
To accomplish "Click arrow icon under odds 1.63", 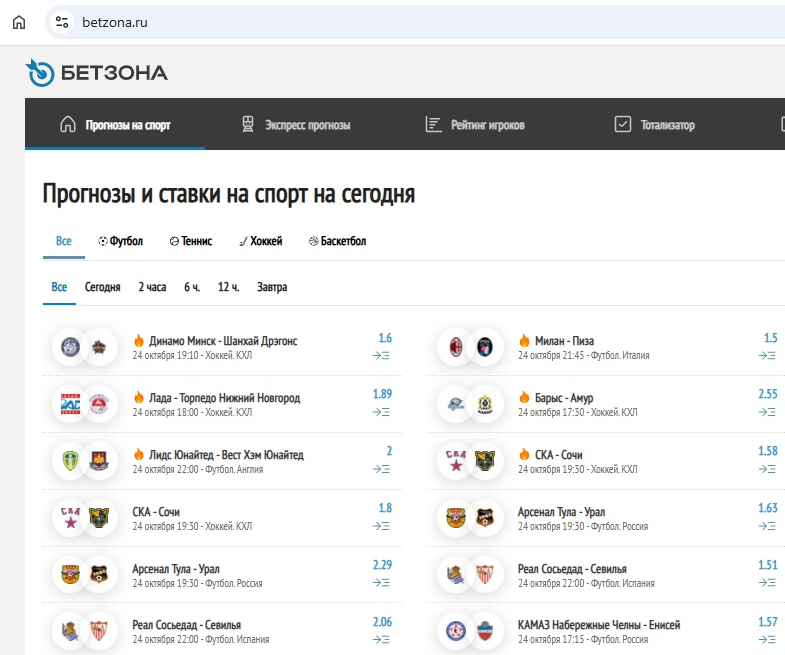I will click(767, 526).
